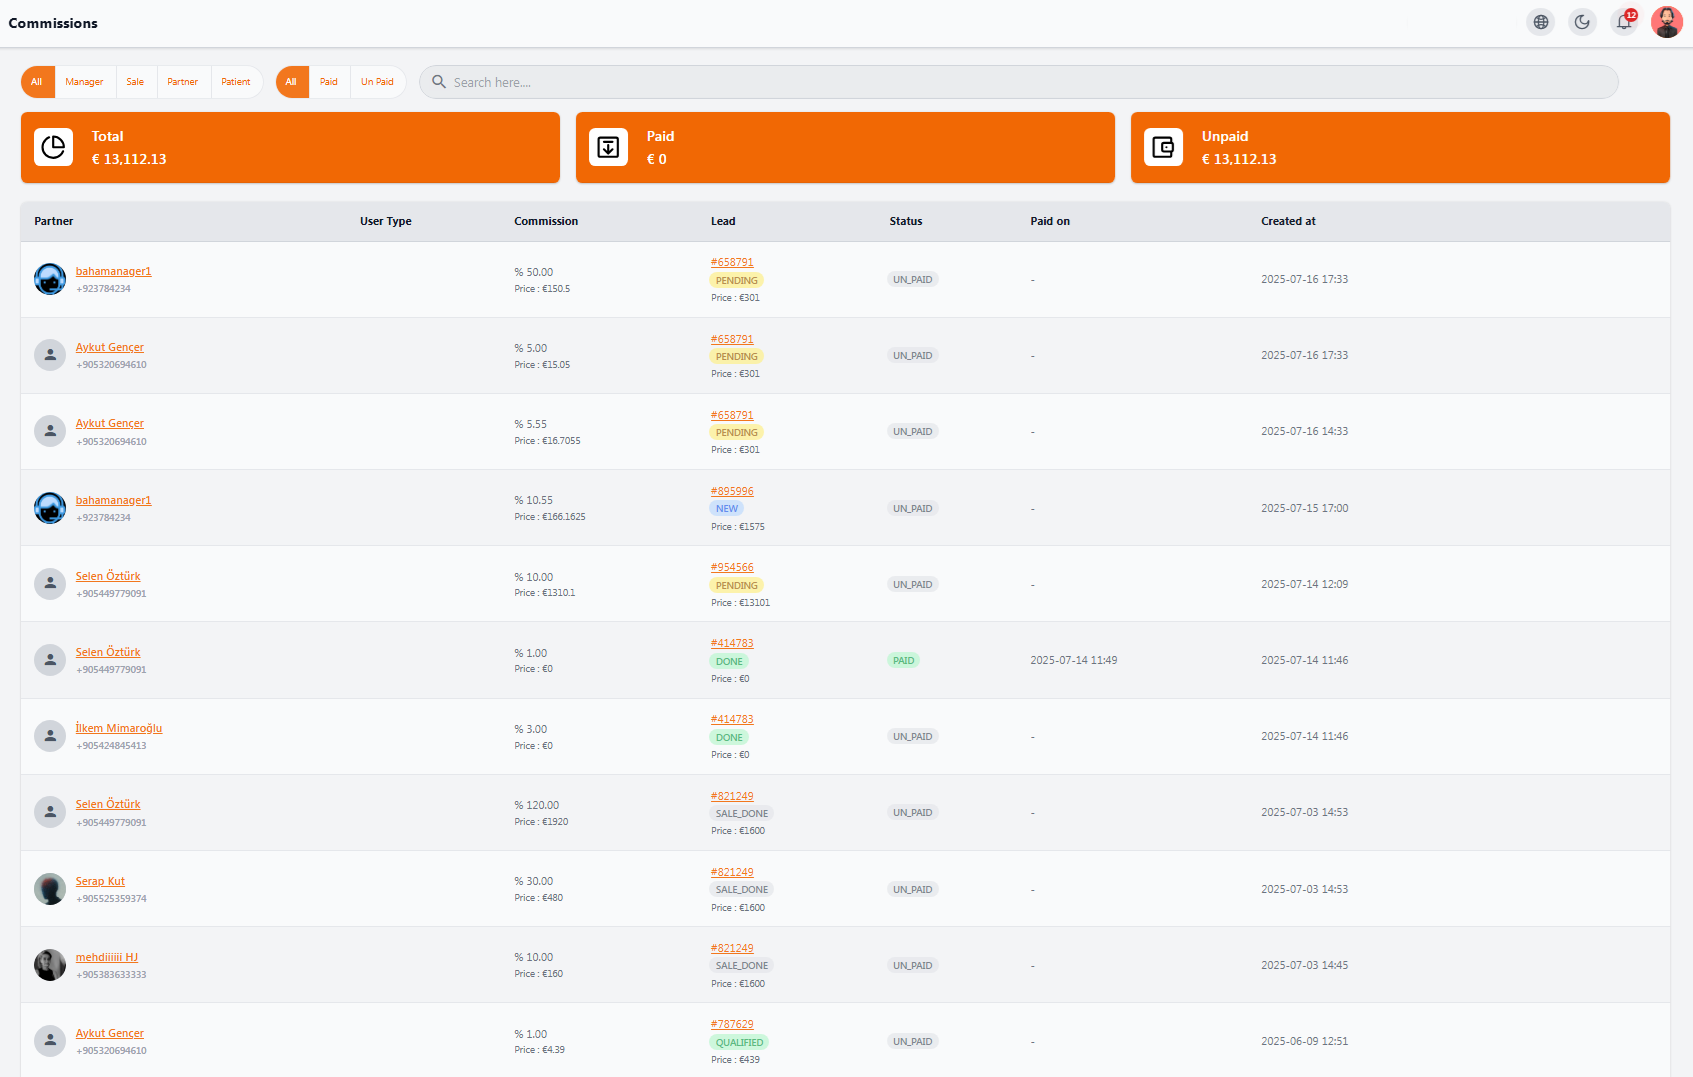
Task: Open lead #895996 link
Action: pos(732,491)
